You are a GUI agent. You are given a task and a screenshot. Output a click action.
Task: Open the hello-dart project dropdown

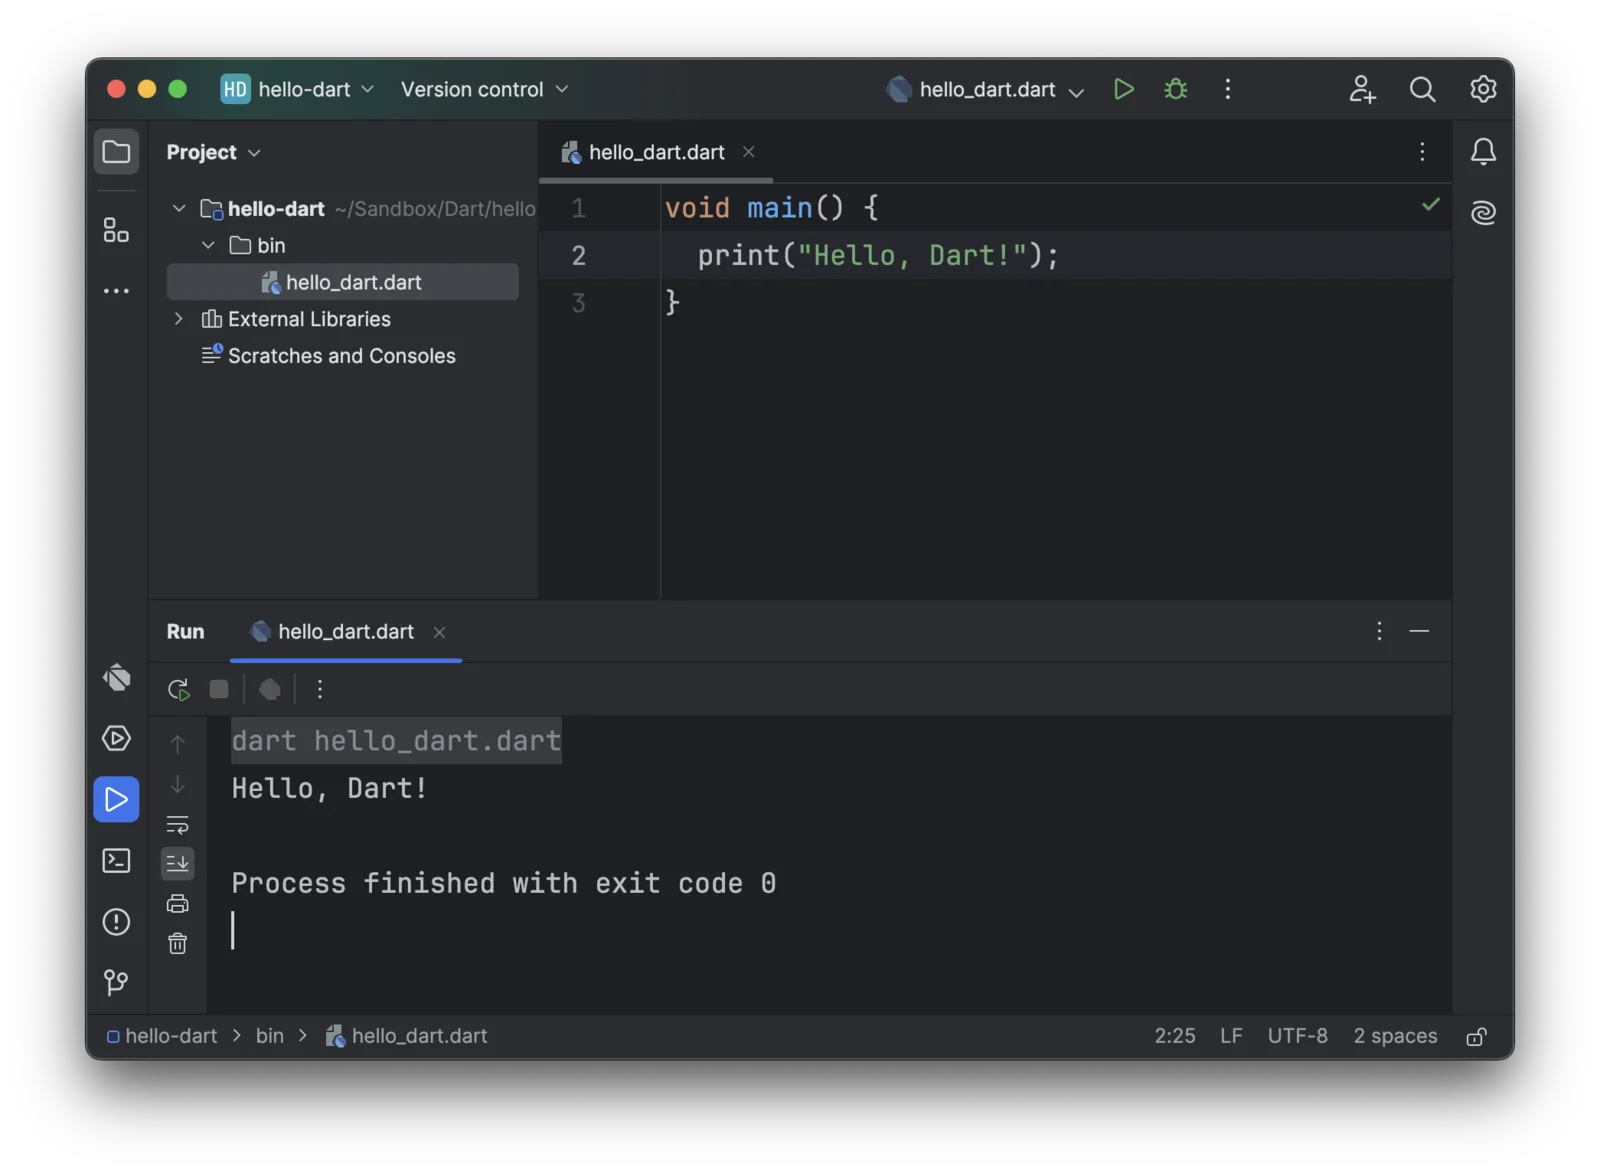tap(298, 89)
